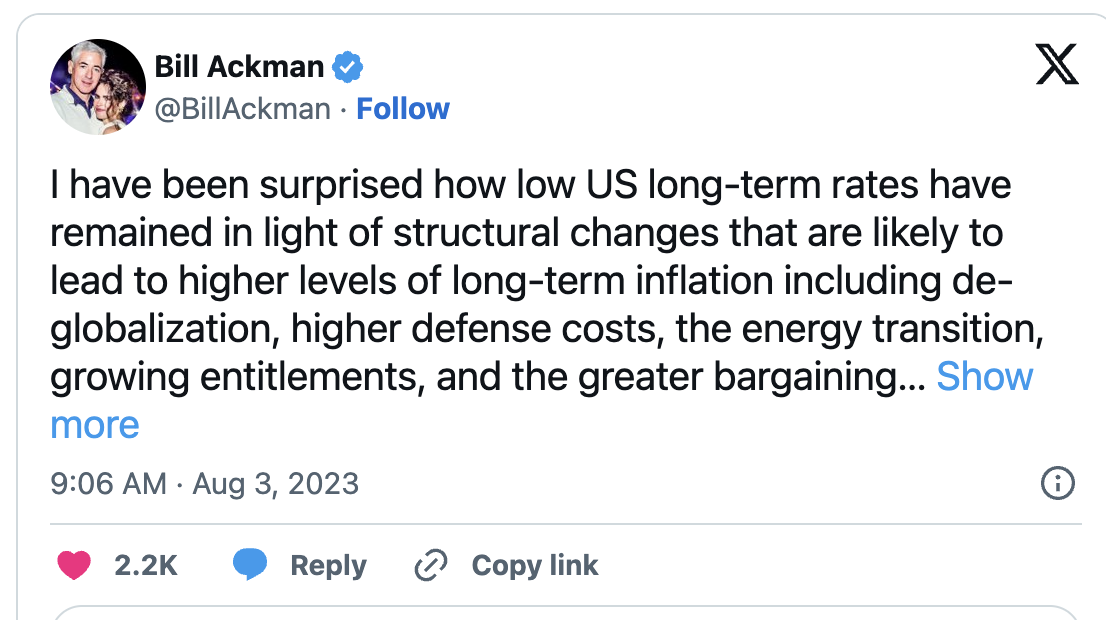This screenshot has width=1106, height=620.
Task: Open Bill Ackman's profile picture
Action: click(98, 87)
